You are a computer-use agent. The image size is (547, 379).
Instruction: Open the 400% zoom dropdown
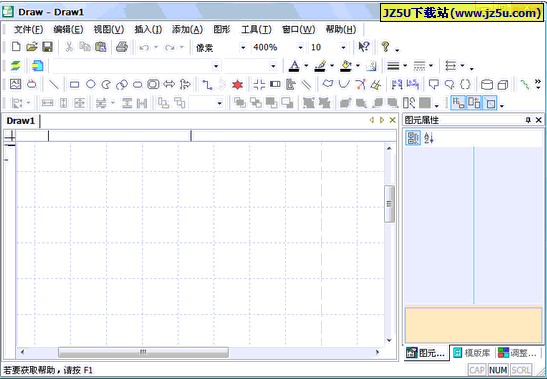tap(300, 47)
